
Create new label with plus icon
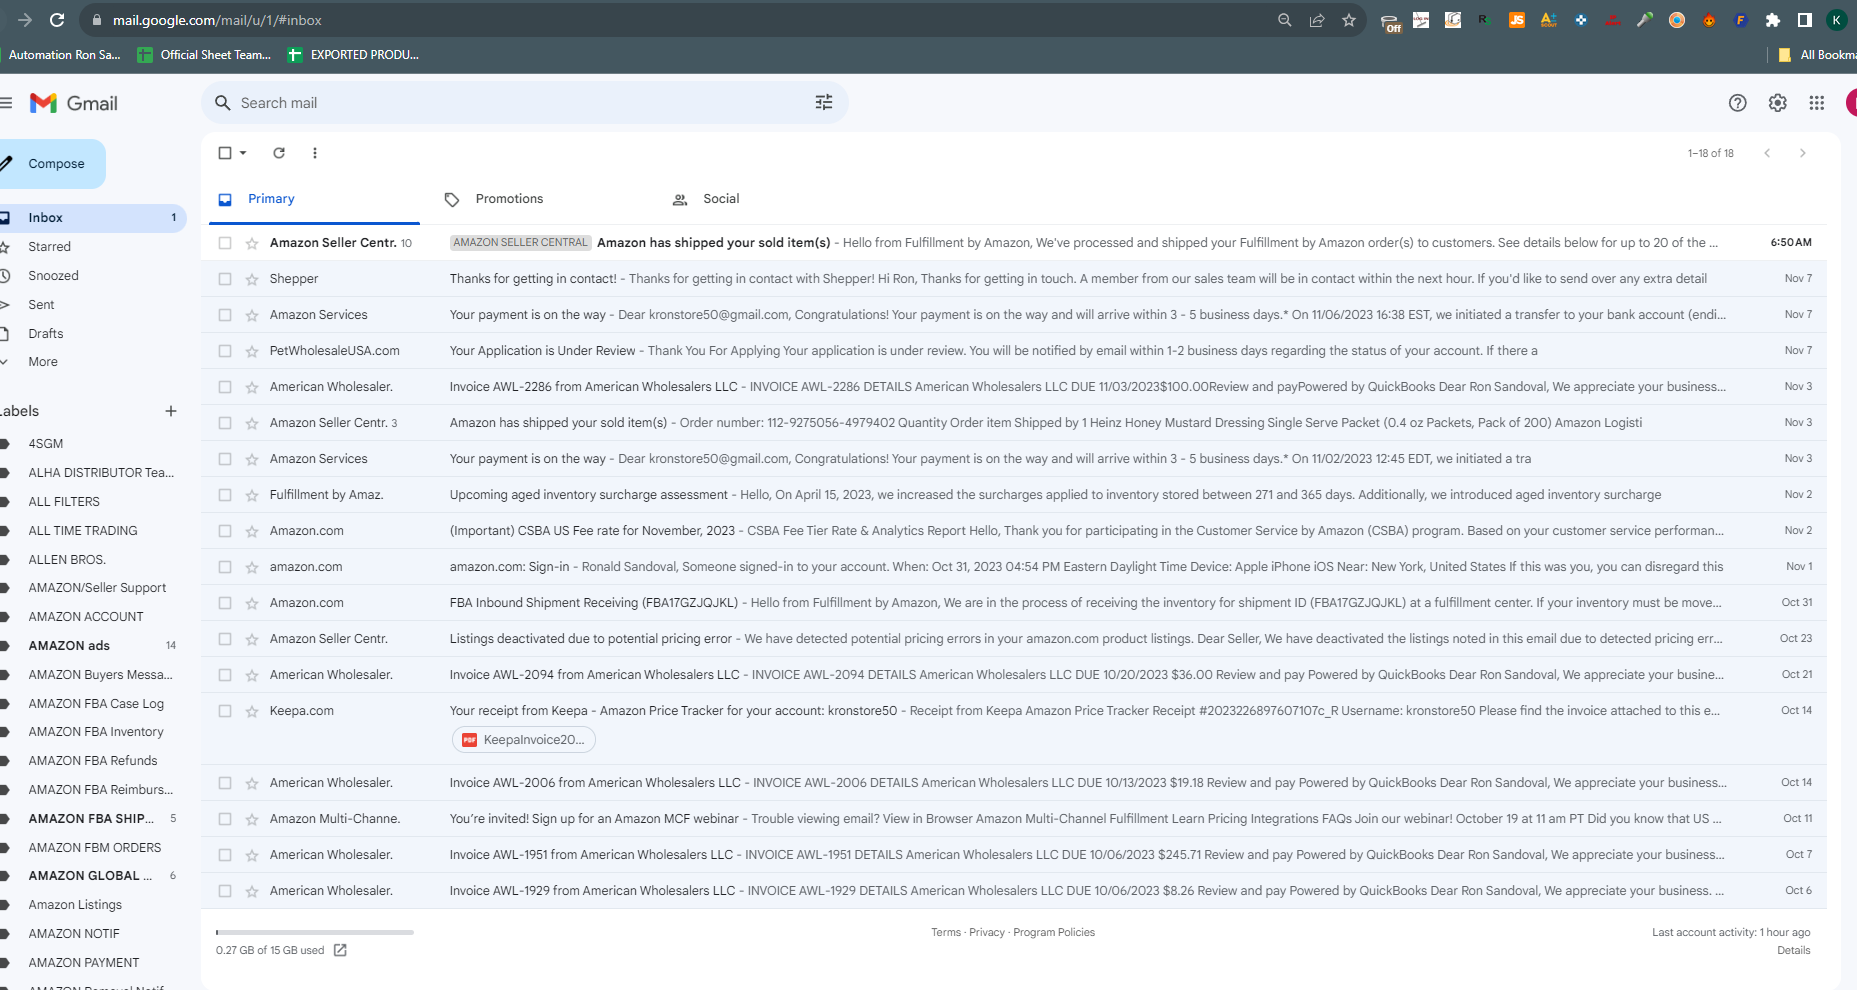(171, 411)
